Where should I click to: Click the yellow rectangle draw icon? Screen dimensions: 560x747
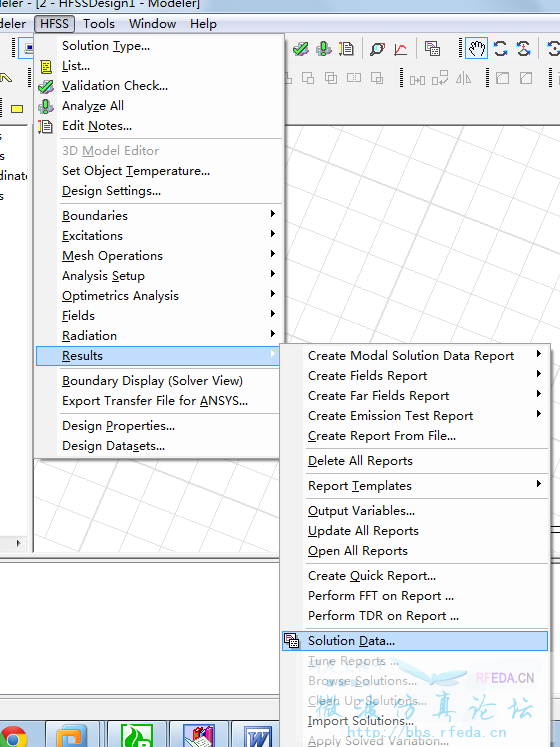(17, 109)
